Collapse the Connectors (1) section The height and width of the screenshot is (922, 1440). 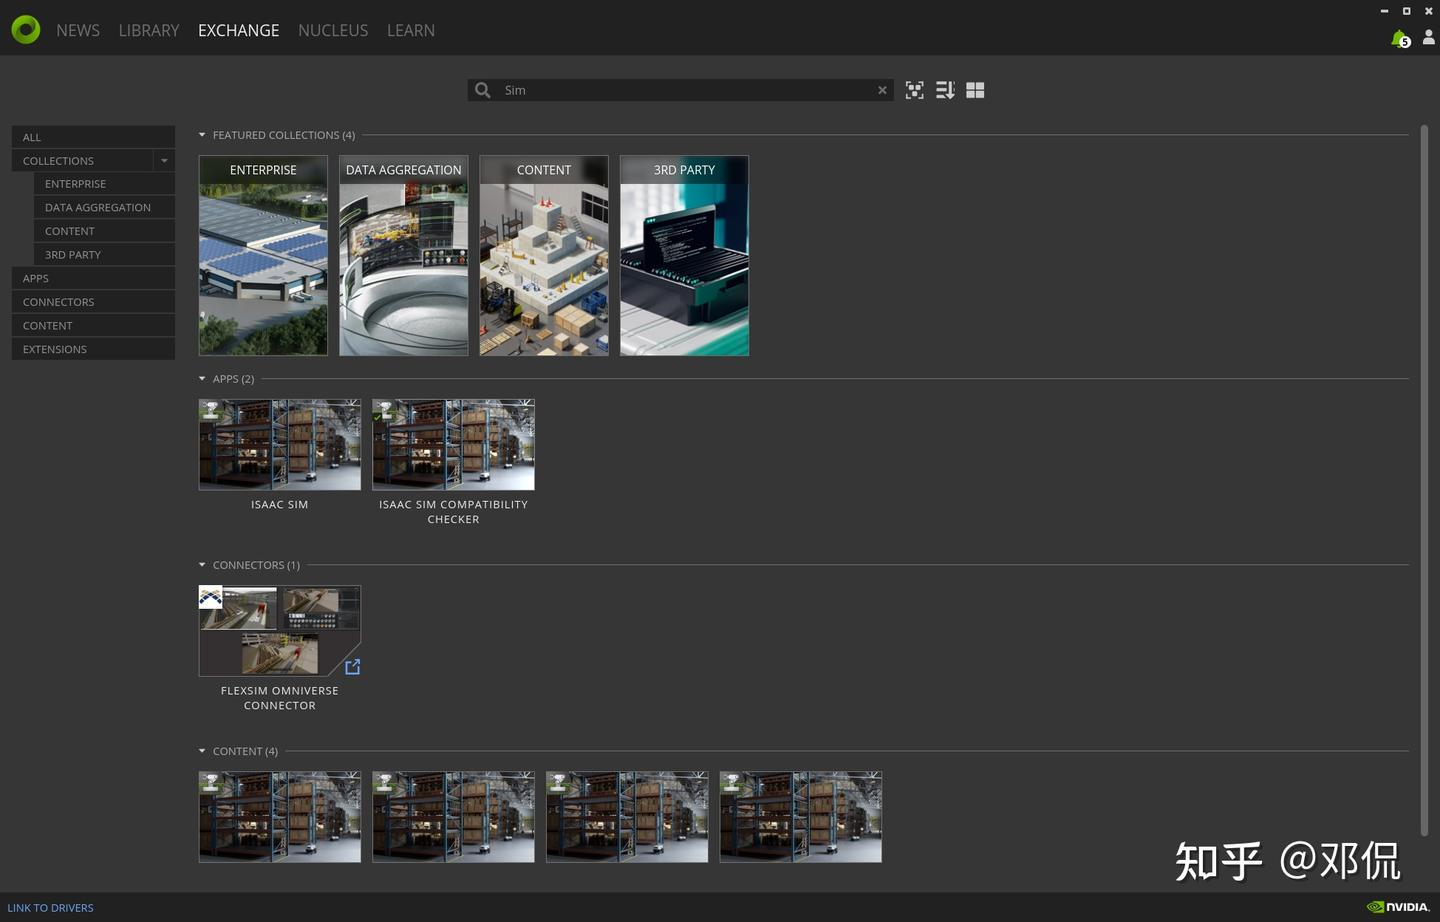pos(202,565)
